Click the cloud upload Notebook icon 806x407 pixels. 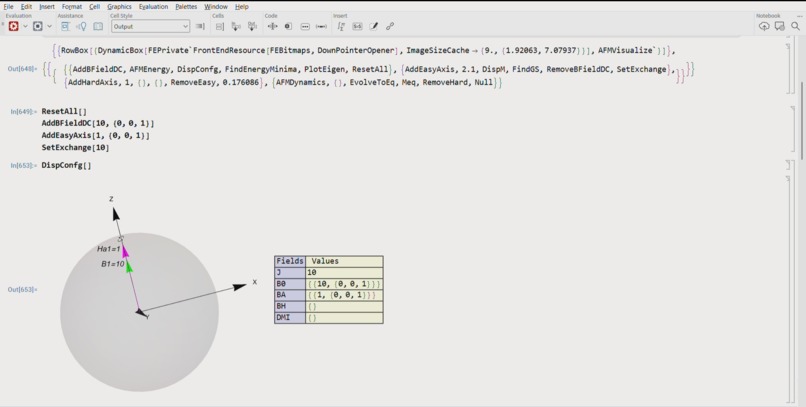coord(764,26)
